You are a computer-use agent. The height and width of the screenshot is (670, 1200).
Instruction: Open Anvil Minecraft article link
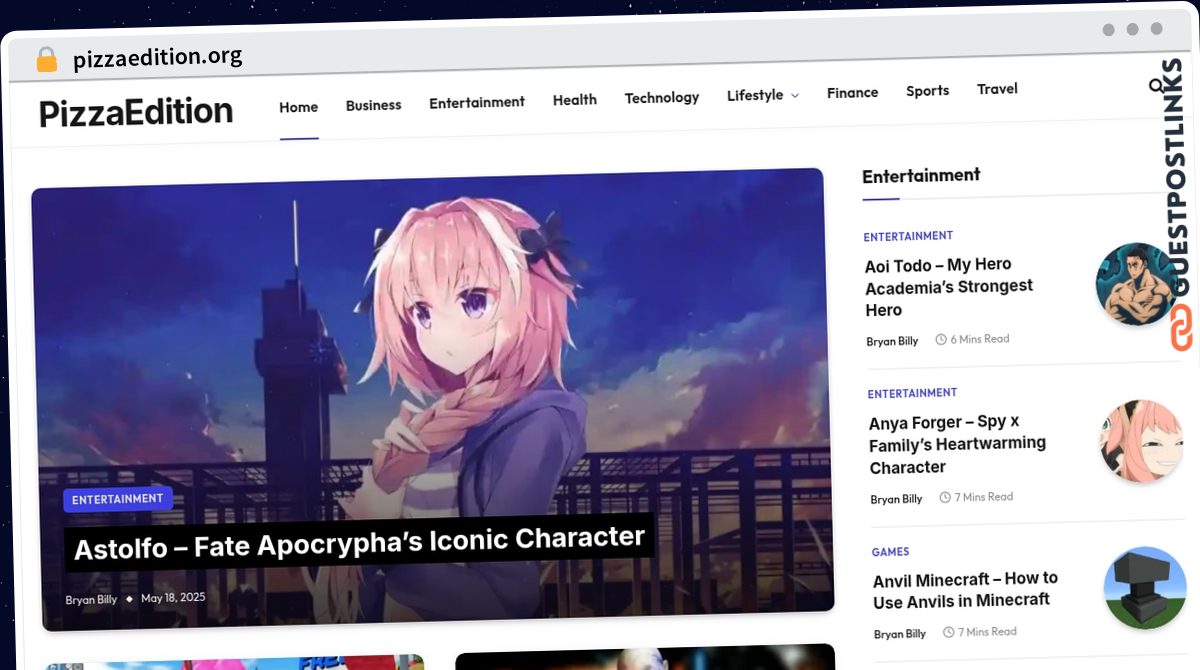pos(965,590)
